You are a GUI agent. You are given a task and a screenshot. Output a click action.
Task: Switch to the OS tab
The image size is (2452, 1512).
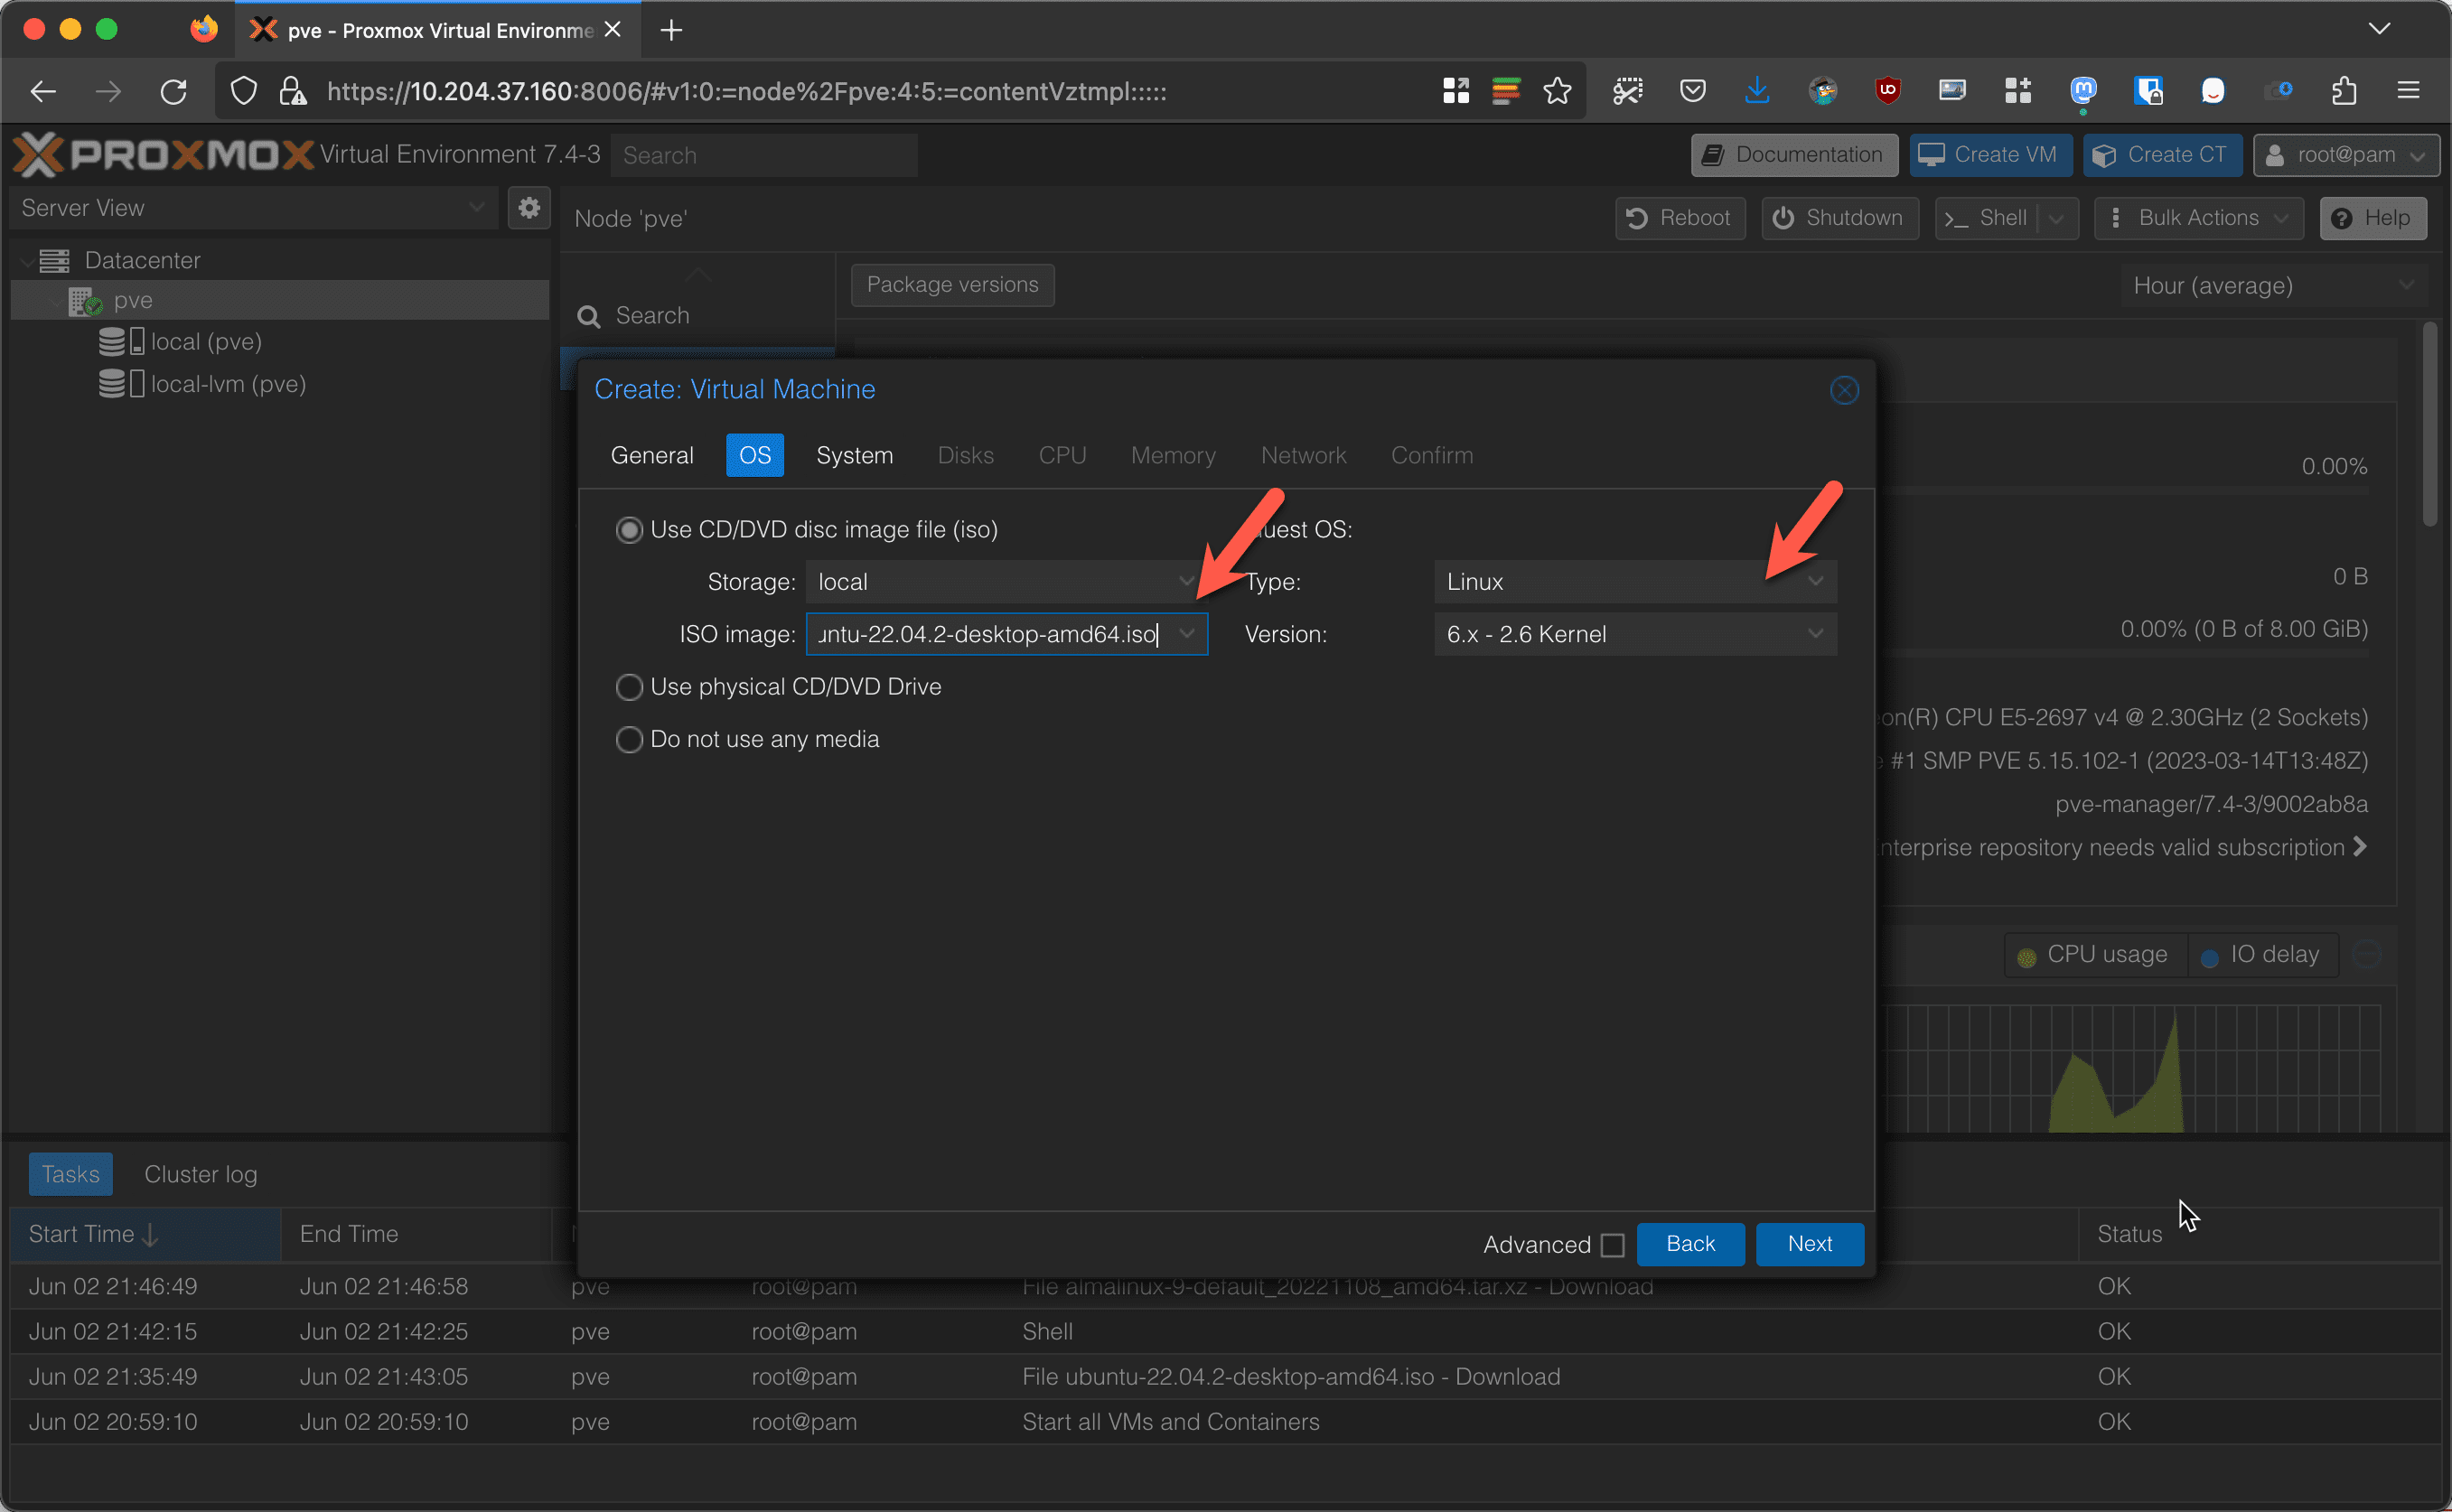coord(755,456)
